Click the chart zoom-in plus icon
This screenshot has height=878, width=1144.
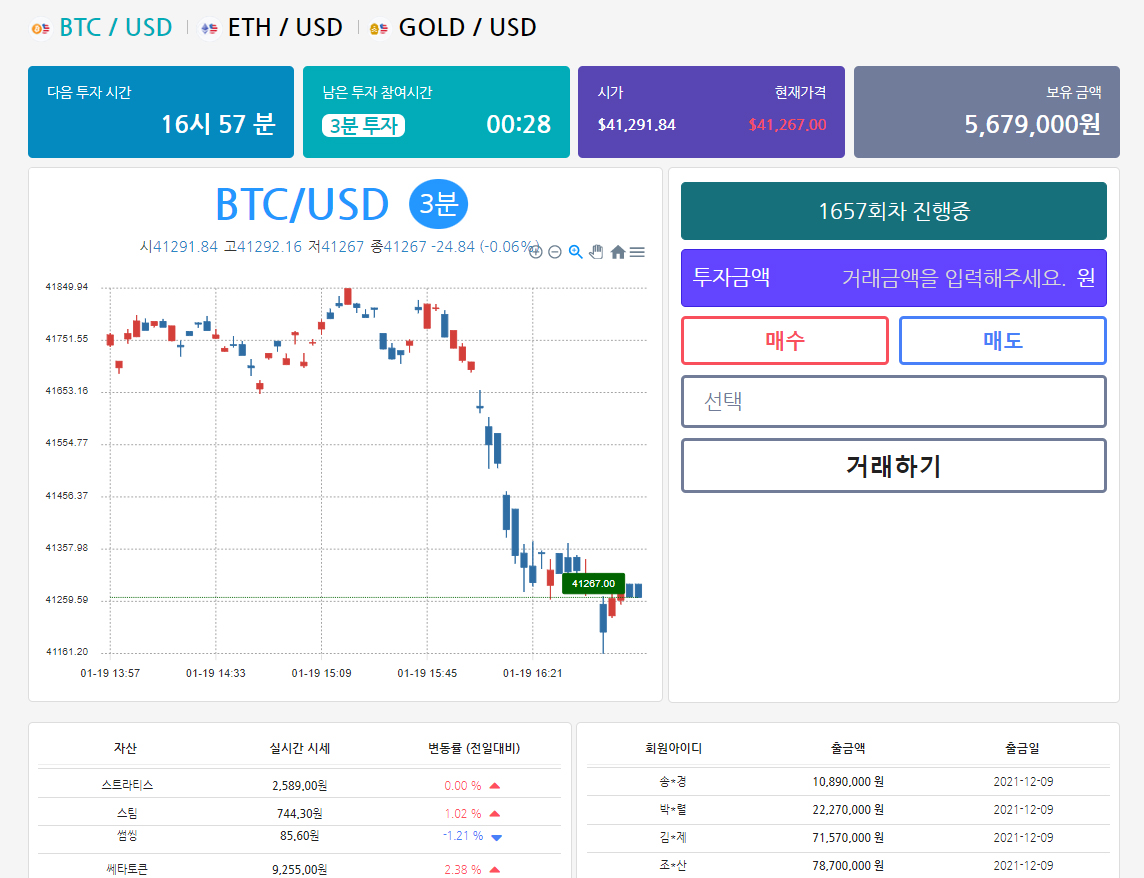click(x=536, y=252)
